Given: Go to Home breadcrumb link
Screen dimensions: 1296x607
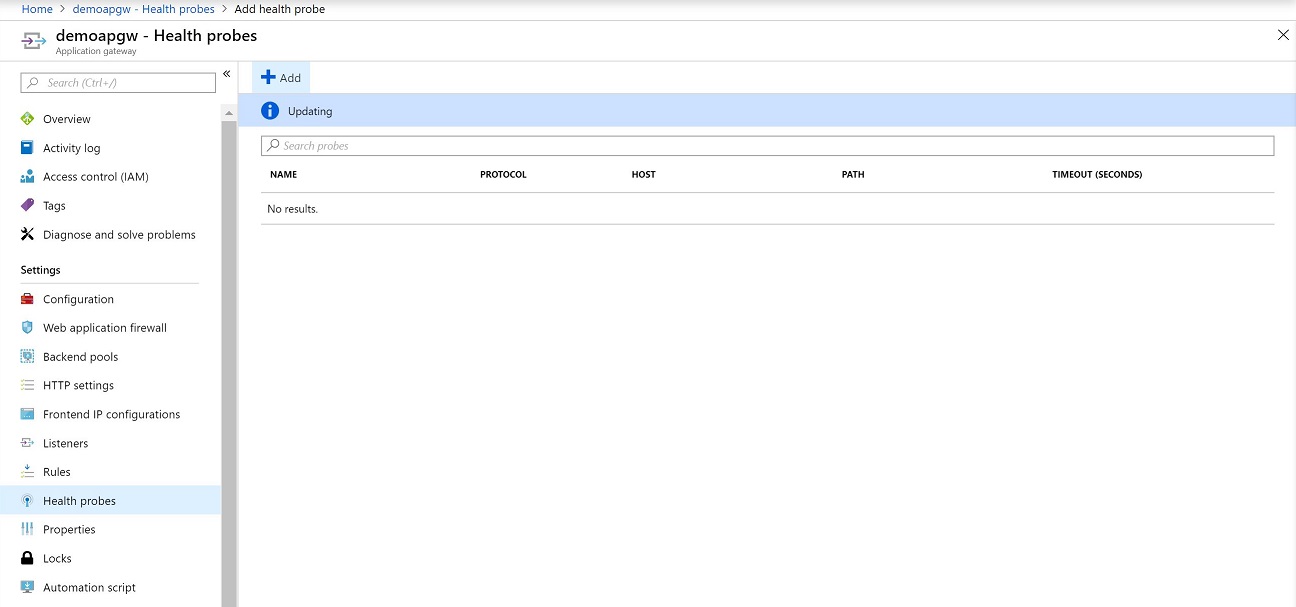Looking at the screenshot, I should 37,9.
